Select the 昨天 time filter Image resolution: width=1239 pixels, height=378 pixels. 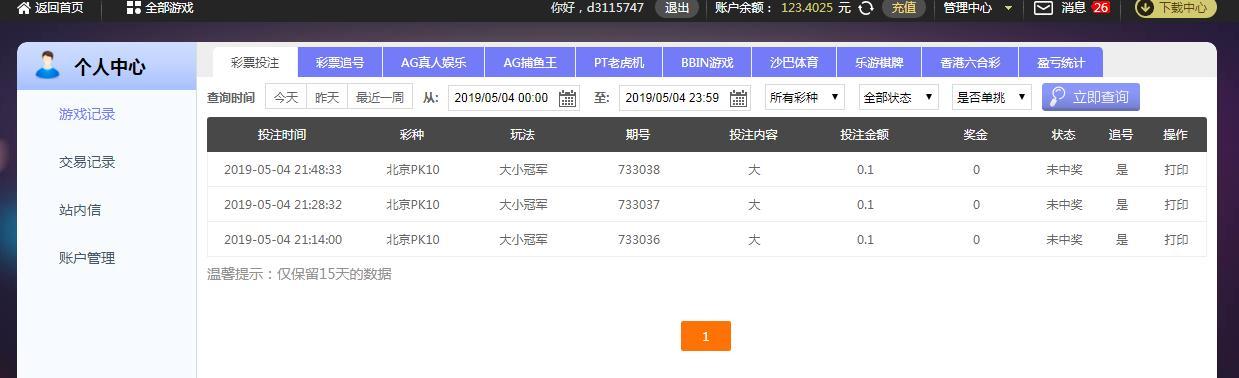327,97
